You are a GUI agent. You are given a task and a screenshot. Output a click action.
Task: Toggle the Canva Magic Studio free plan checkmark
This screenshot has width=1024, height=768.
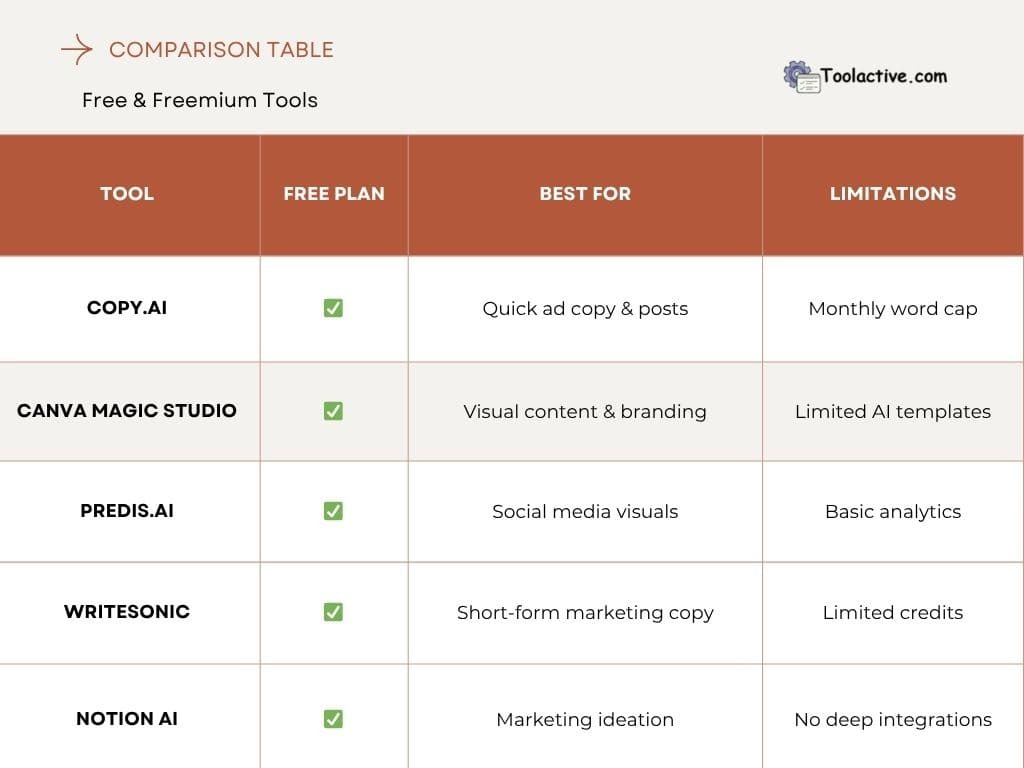(334, 410)
